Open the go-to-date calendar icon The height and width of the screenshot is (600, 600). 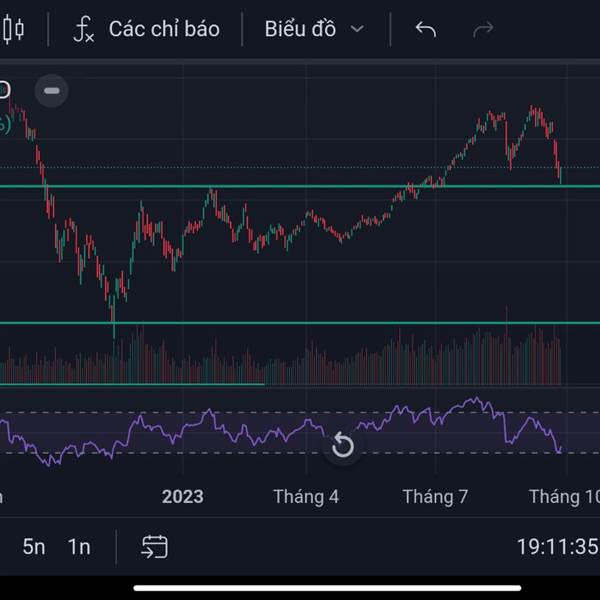coord(155,547)
